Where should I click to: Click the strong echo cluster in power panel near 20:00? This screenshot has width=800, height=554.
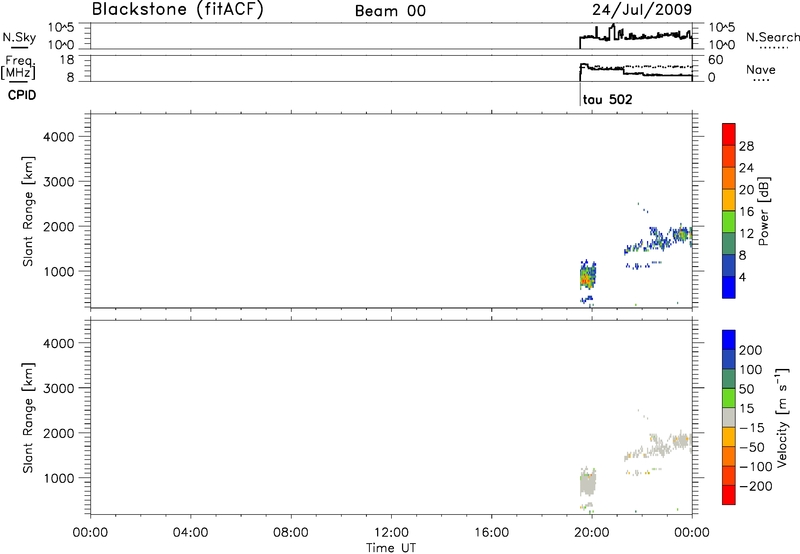tap(587, 276)
